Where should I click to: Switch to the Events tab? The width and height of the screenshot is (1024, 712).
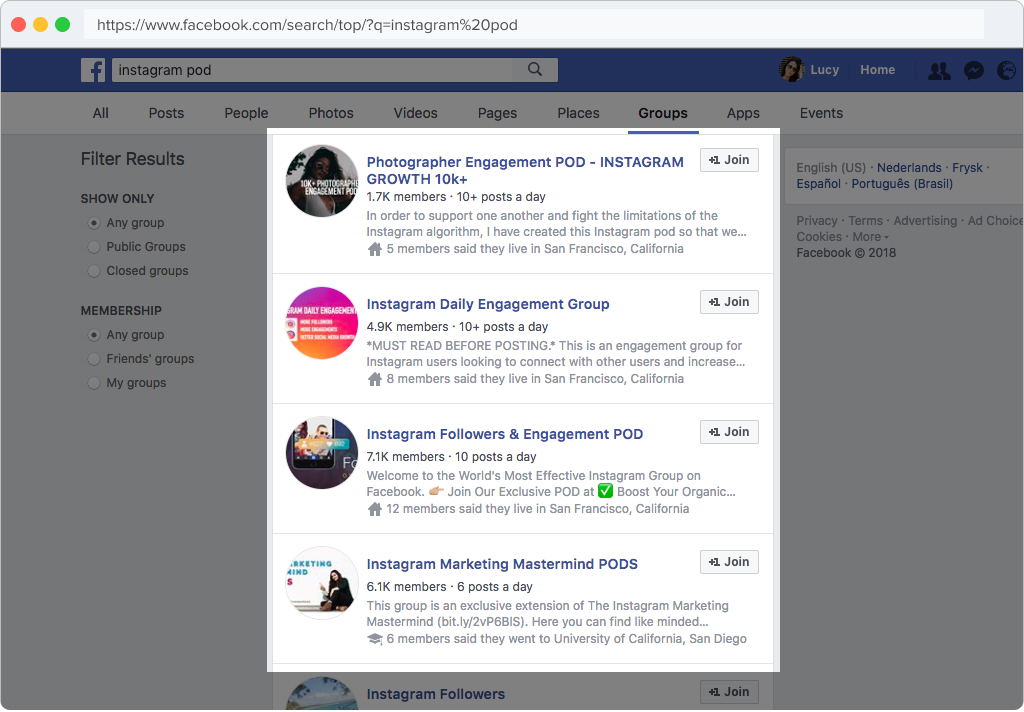click(821, 113)
